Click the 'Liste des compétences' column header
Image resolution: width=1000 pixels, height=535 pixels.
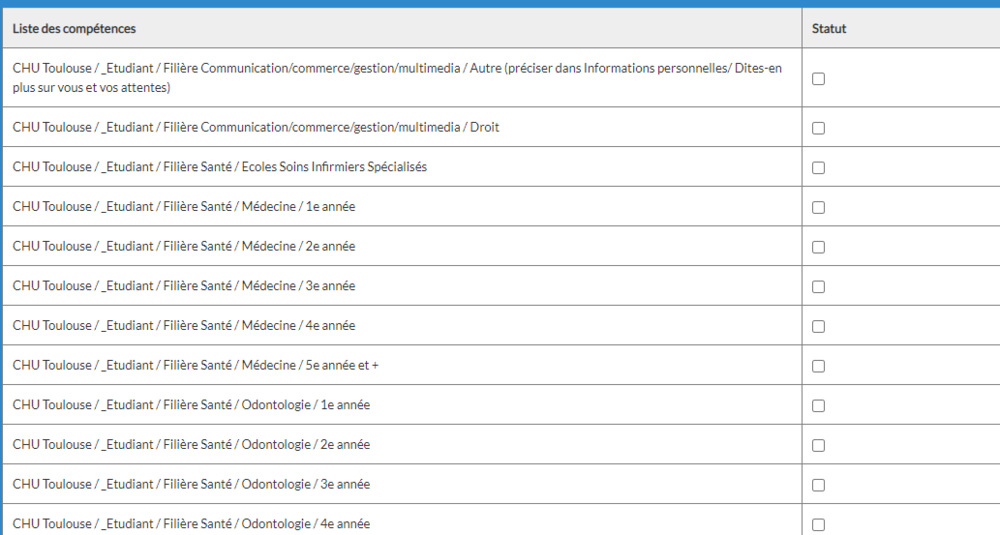(74, 29)
